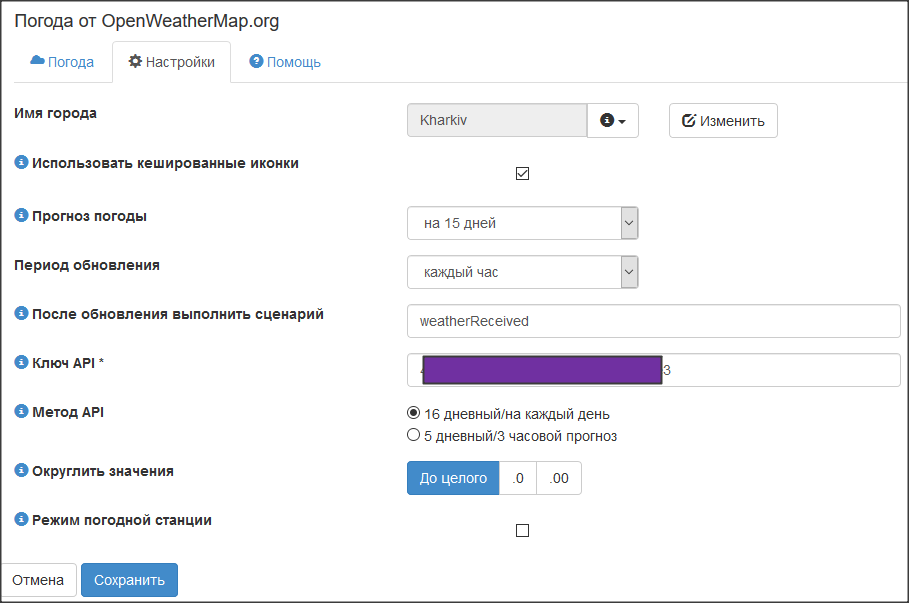Enable weather station mode checkbox
909x603 pixels.
pos(522,531)
